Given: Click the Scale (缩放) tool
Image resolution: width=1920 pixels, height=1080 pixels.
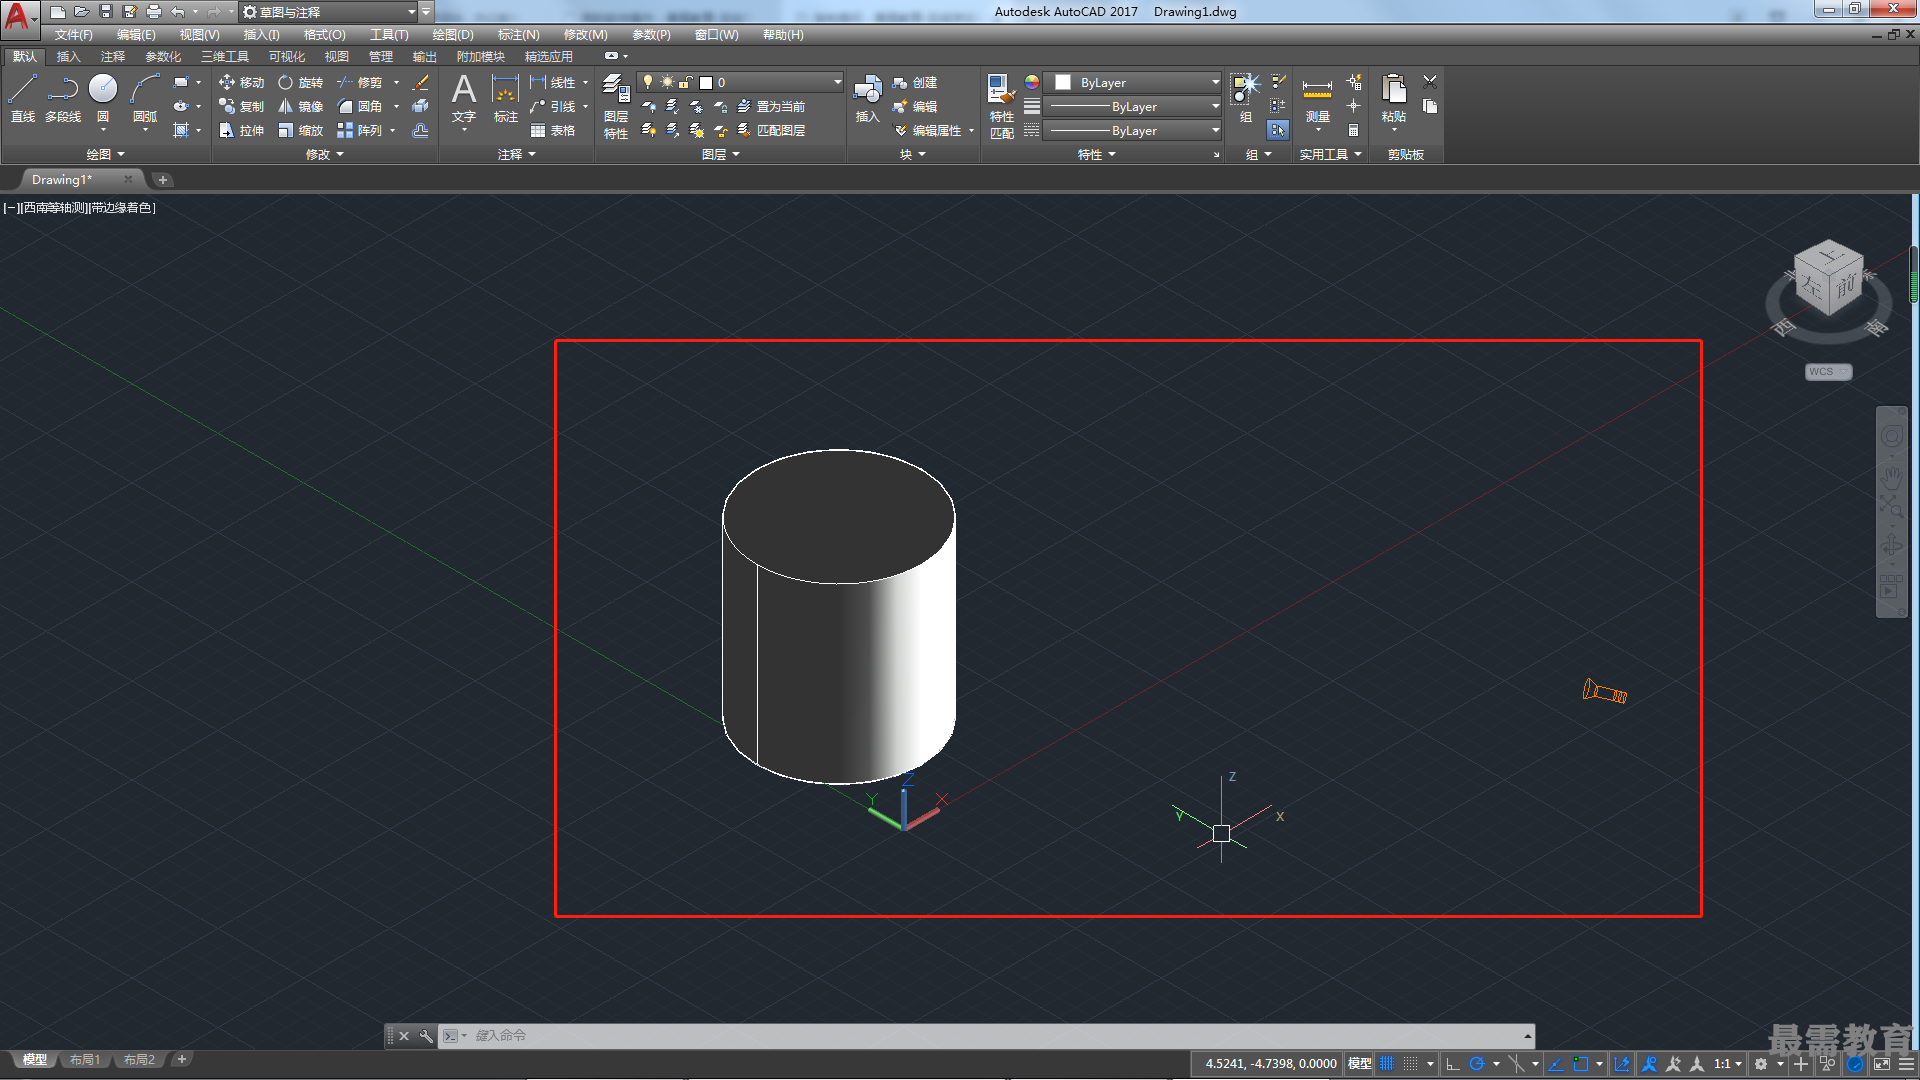Looking at the screenshot, I should pos(300,131).
